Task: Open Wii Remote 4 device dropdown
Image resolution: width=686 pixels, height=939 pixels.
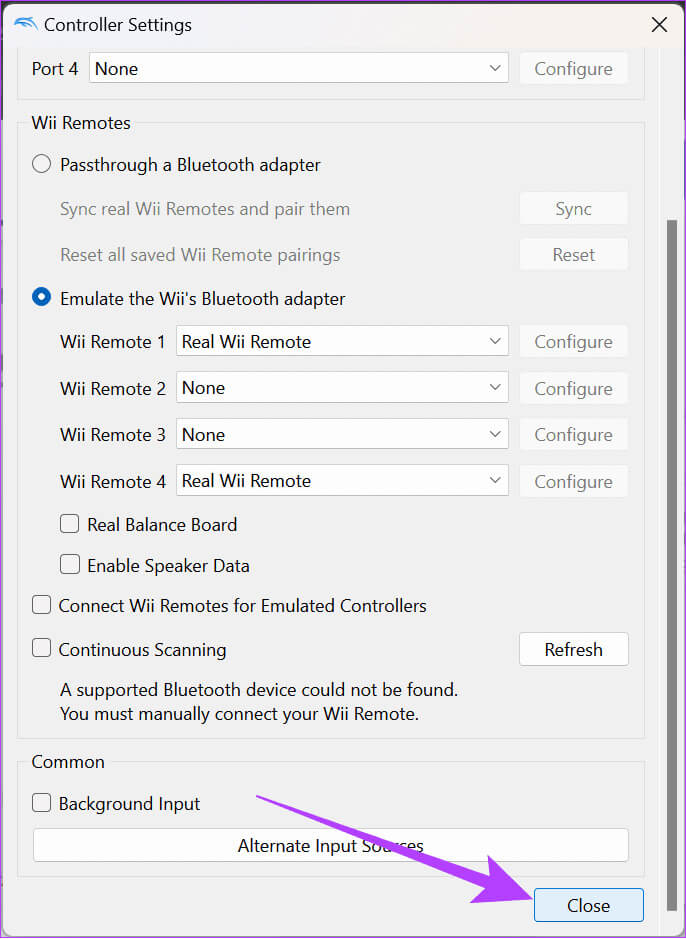Action: click(x=341, y=481)
